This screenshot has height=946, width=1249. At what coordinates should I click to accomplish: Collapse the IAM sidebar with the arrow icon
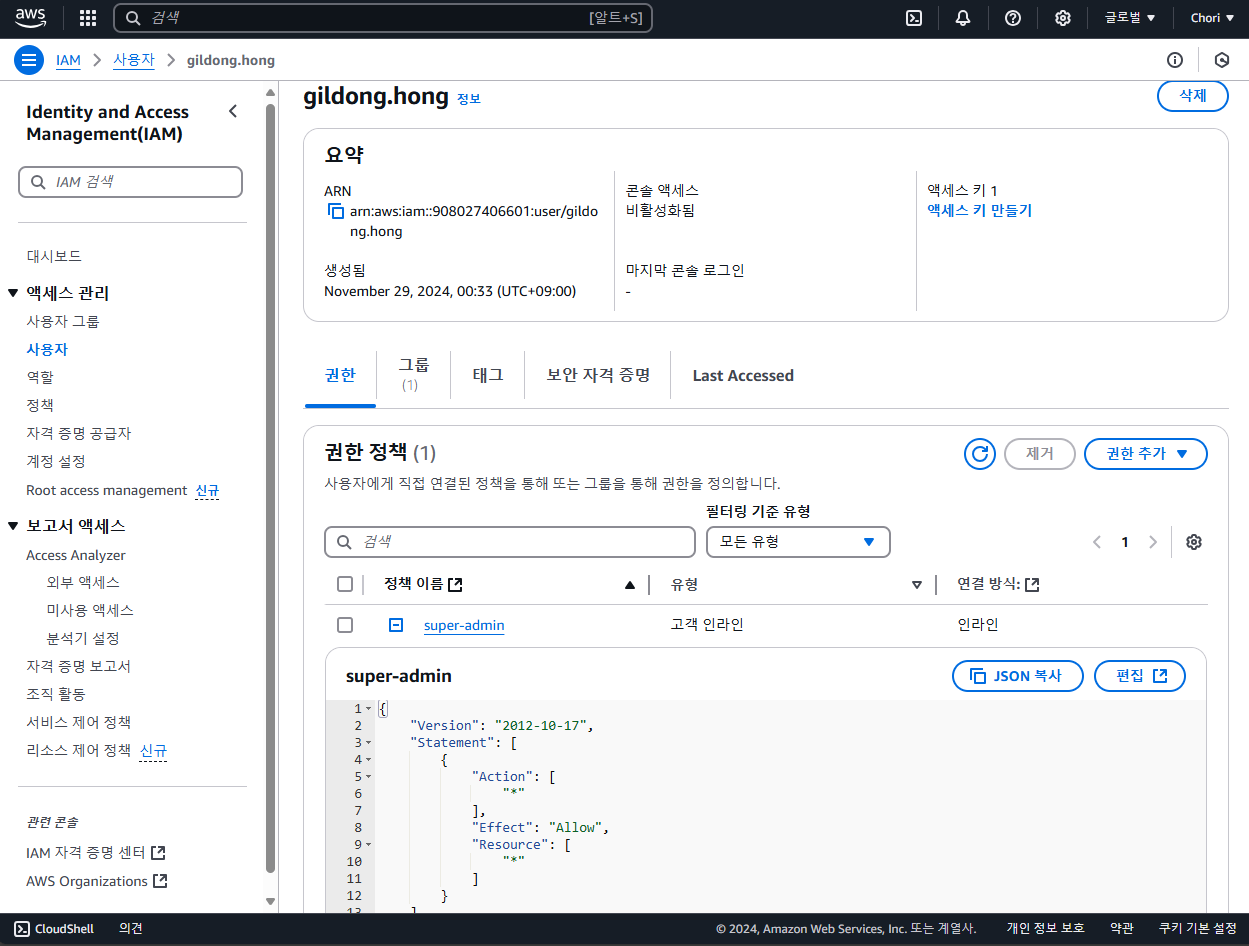pyautogui.click(x=233, y=111)
